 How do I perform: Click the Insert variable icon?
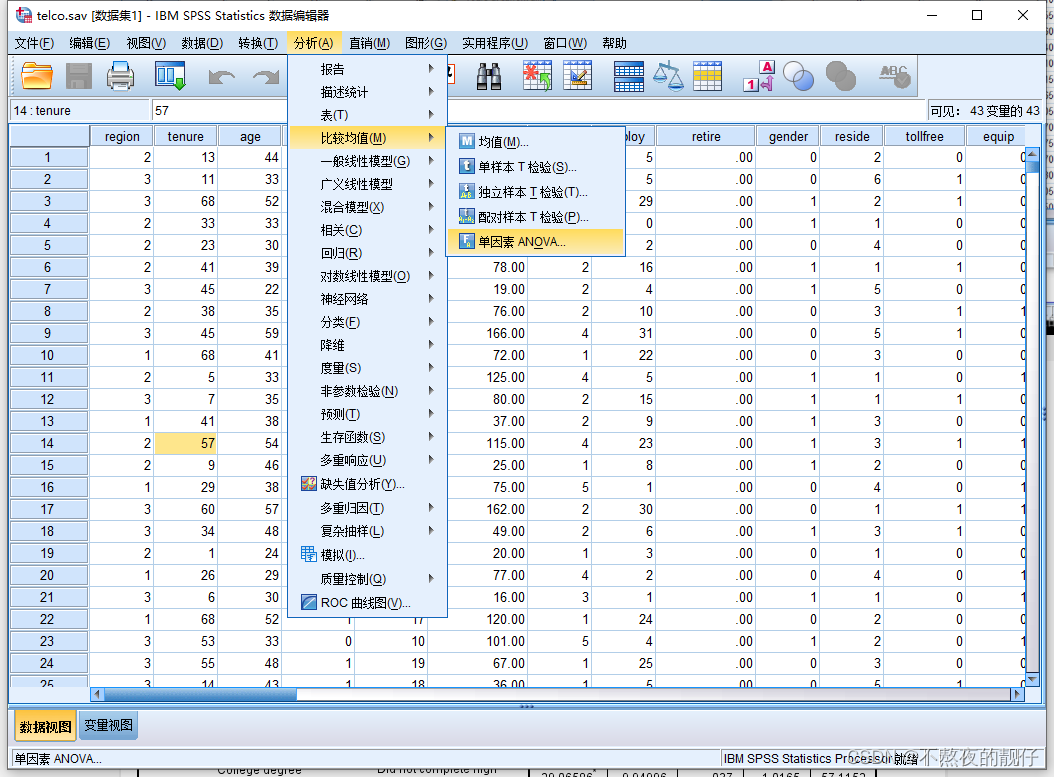point(577,75)
